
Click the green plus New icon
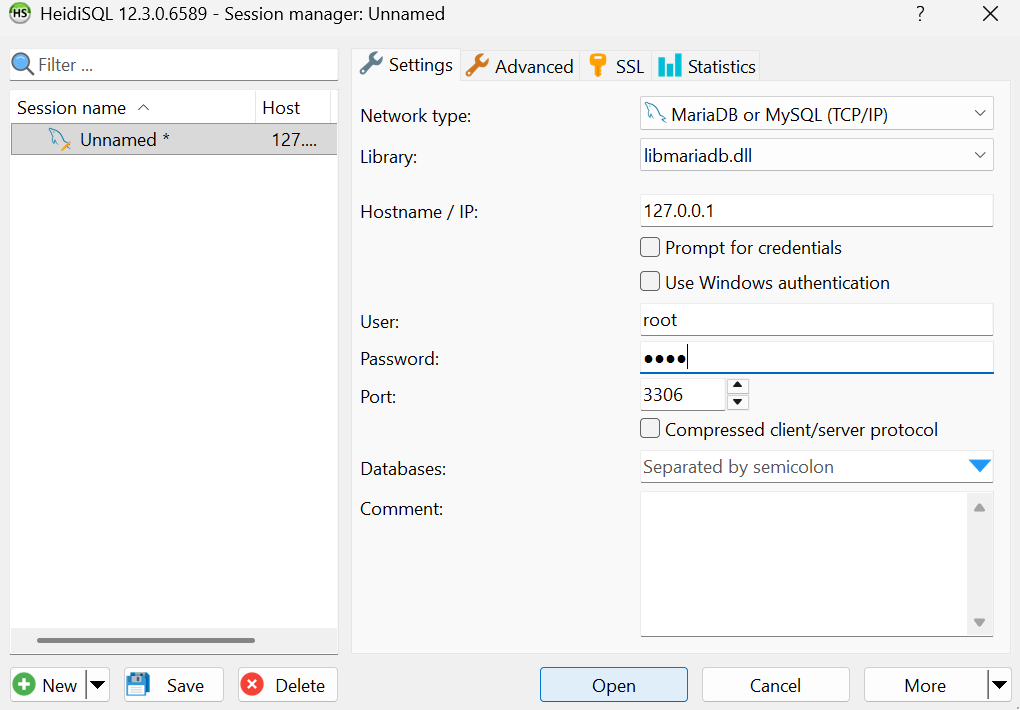(x=24, y=685)
